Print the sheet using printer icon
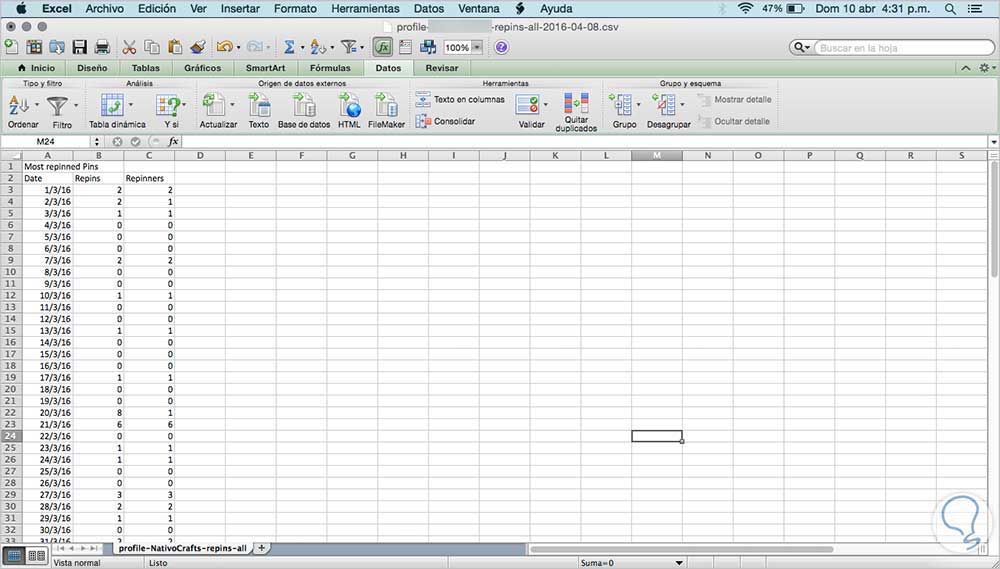Screen dimensions: 1000x569 click(102, 47)
